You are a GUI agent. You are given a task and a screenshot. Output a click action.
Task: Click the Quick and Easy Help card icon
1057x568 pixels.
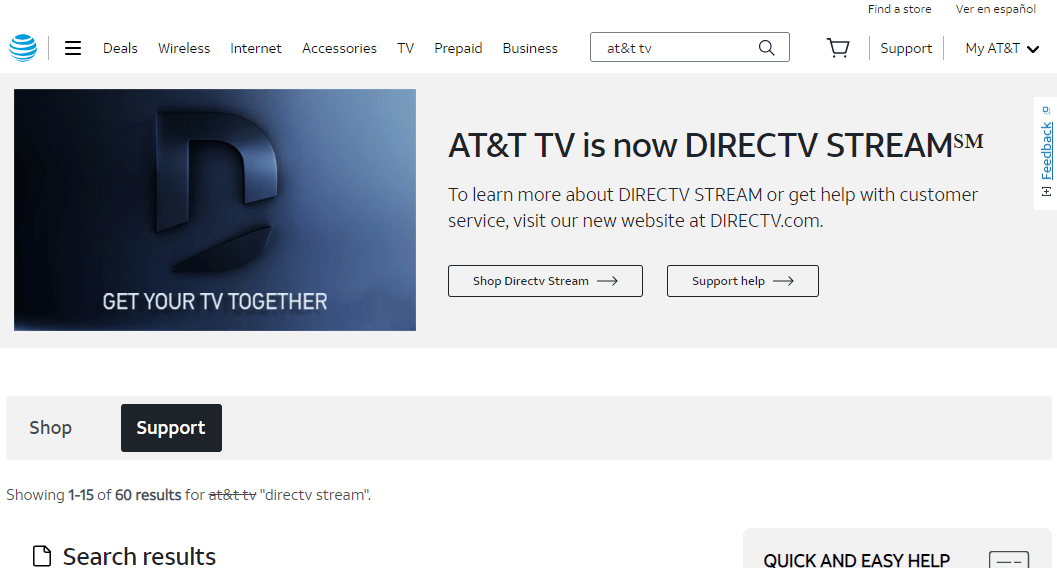tap(1009, 561)
